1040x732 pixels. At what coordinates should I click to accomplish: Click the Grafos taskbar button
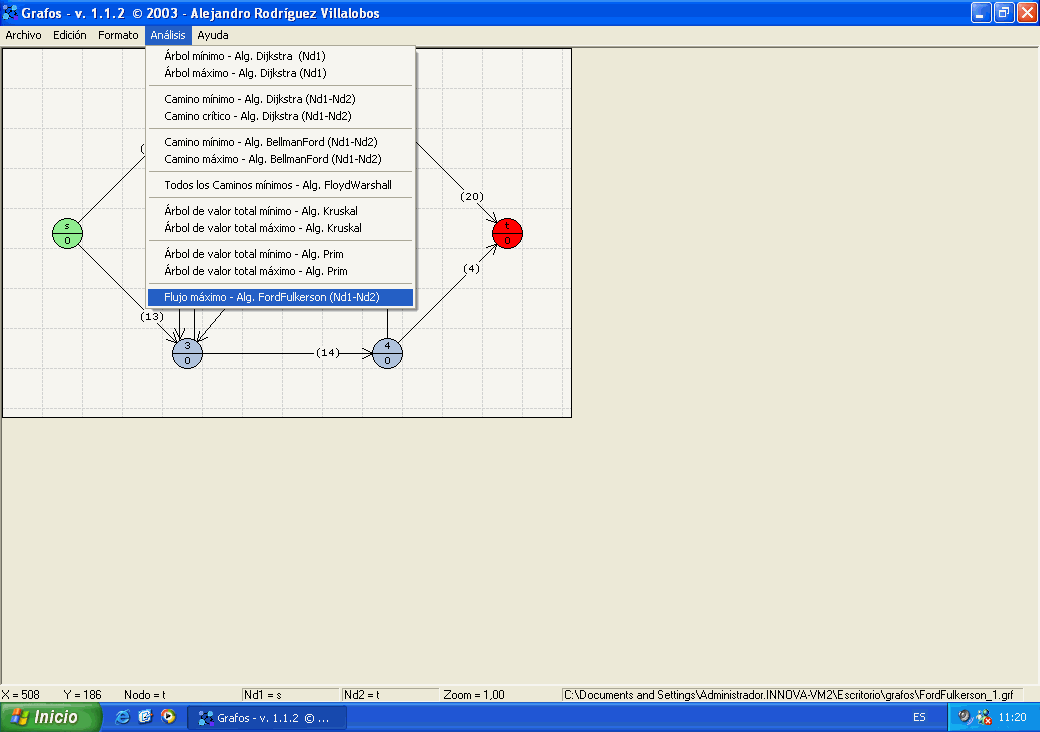(x=267, y=717)
